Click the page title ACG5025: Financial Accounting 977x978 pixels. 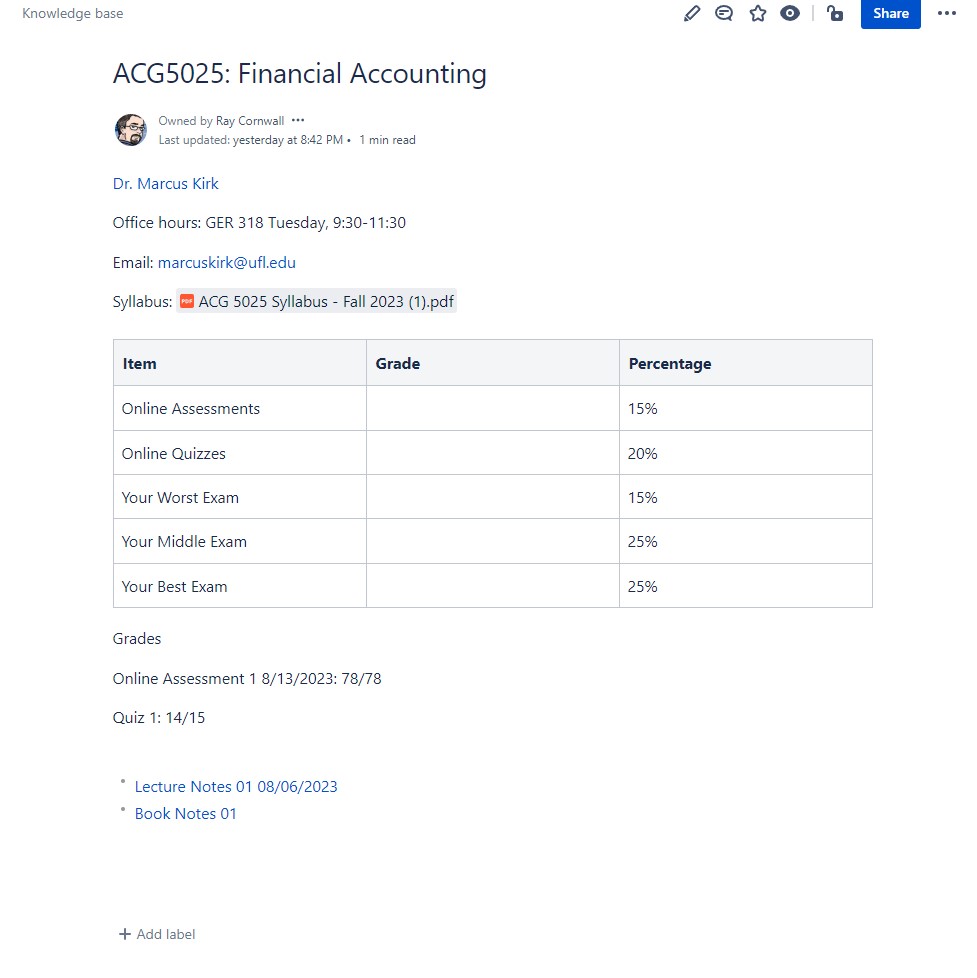tap(299, 74)
